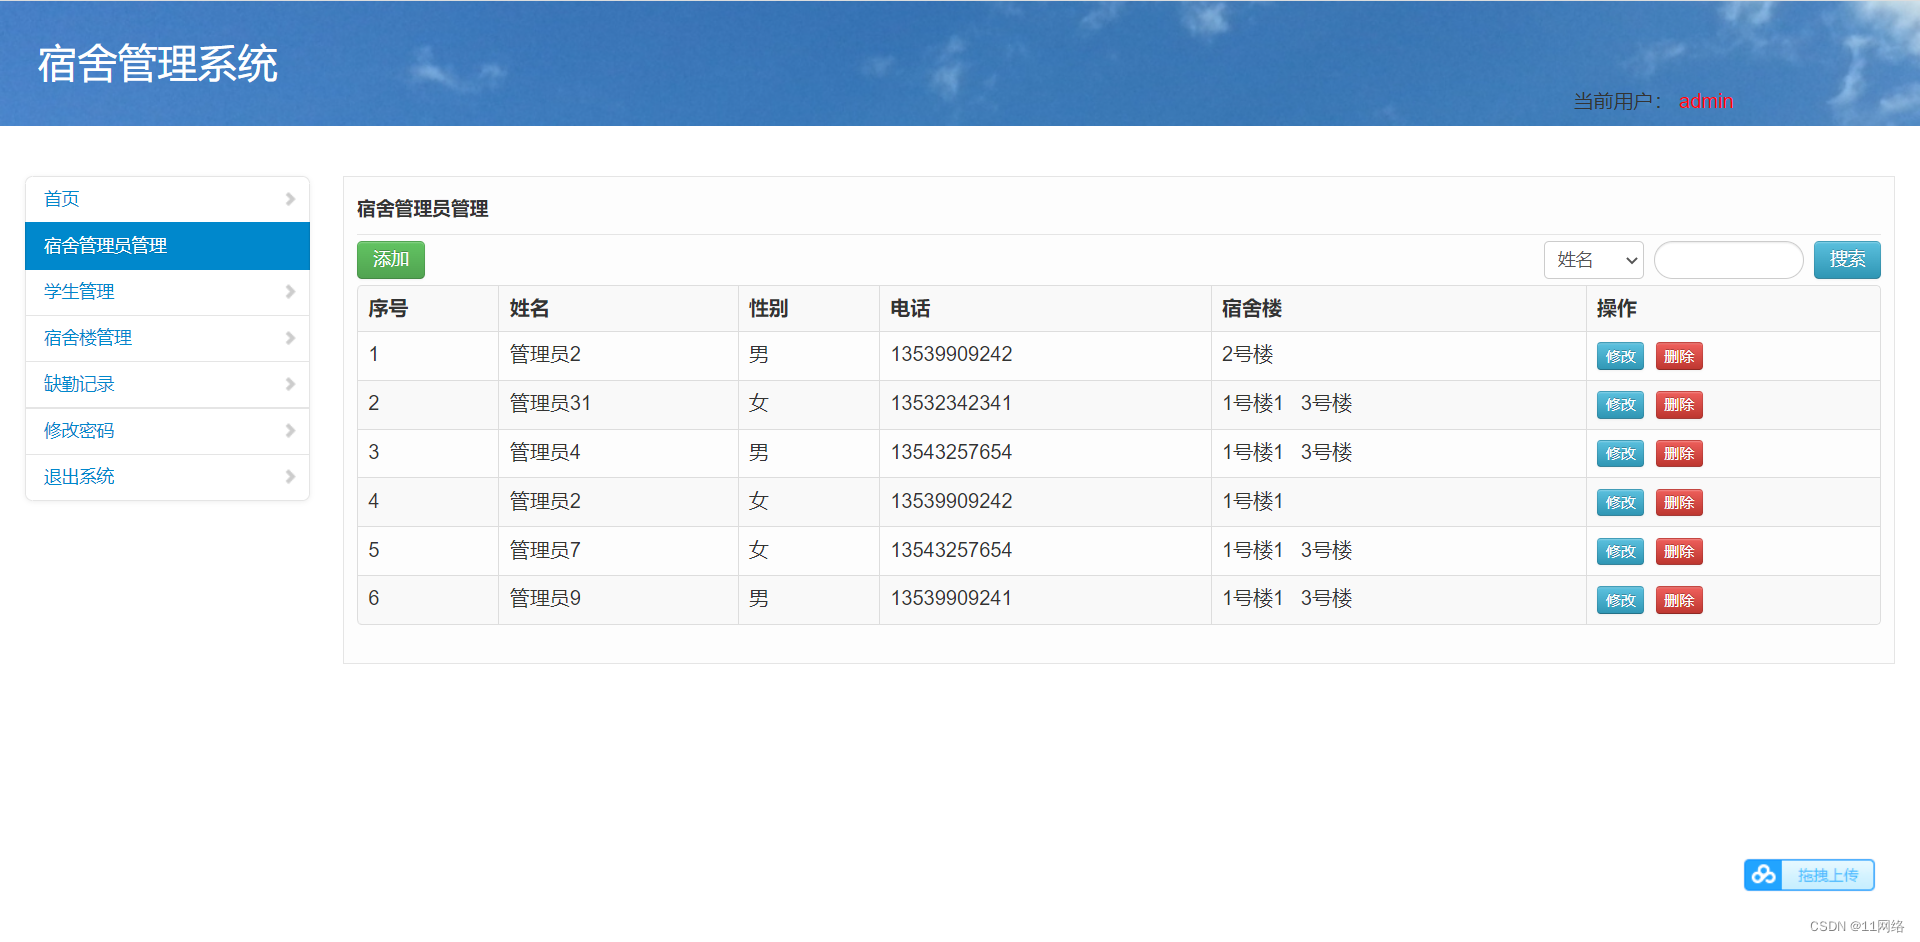The image size is (1920, 942).
Task: Click chevron arrow beside 缺勤记录
Action: click(x=290, y=384)
